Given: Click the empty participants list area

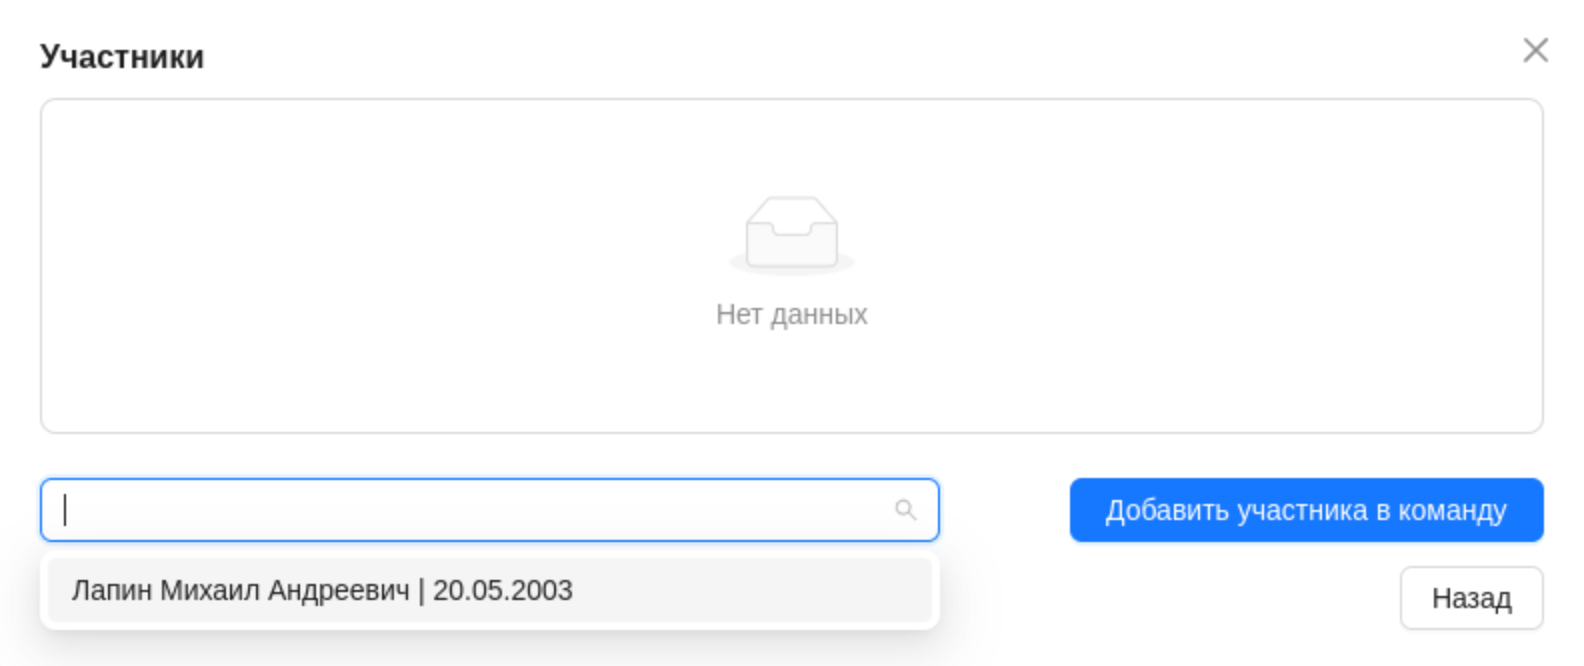Looking at the screenshot, I should click(x=791, y=265).
